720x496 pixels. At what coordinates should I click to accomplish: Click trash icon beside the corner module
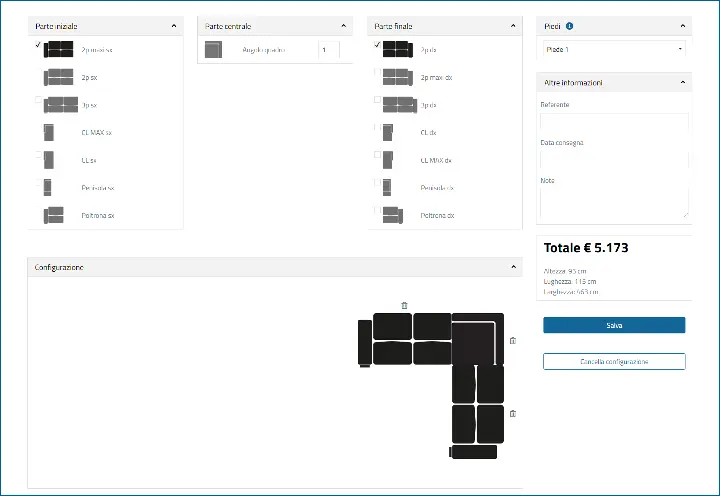pos(513,341)
